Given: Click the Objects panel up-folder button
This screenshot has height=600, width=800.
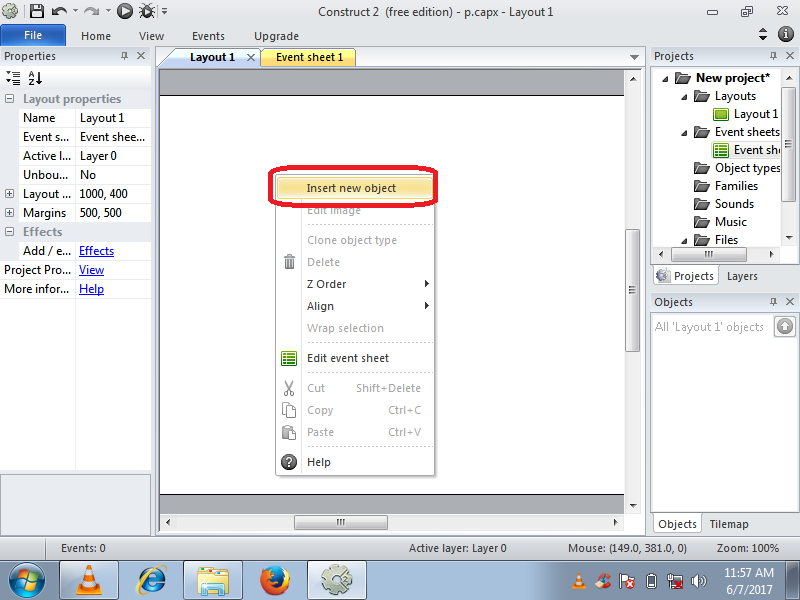Looking at the screenshot, I should point(785,326).
